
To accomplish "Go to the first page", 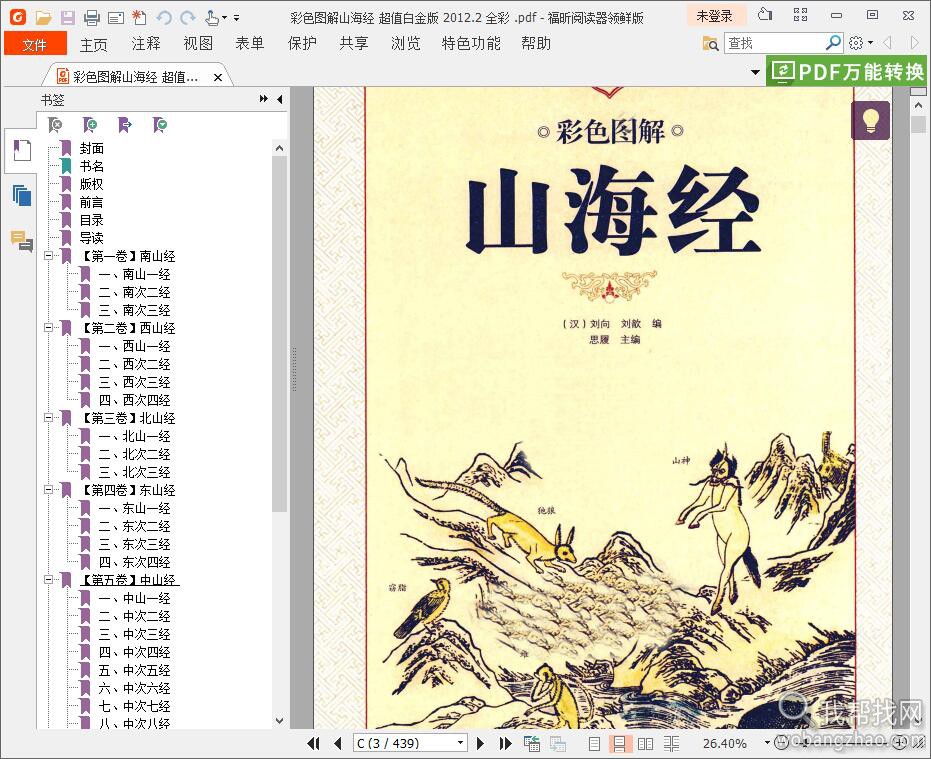I will [x=314, y=743].
